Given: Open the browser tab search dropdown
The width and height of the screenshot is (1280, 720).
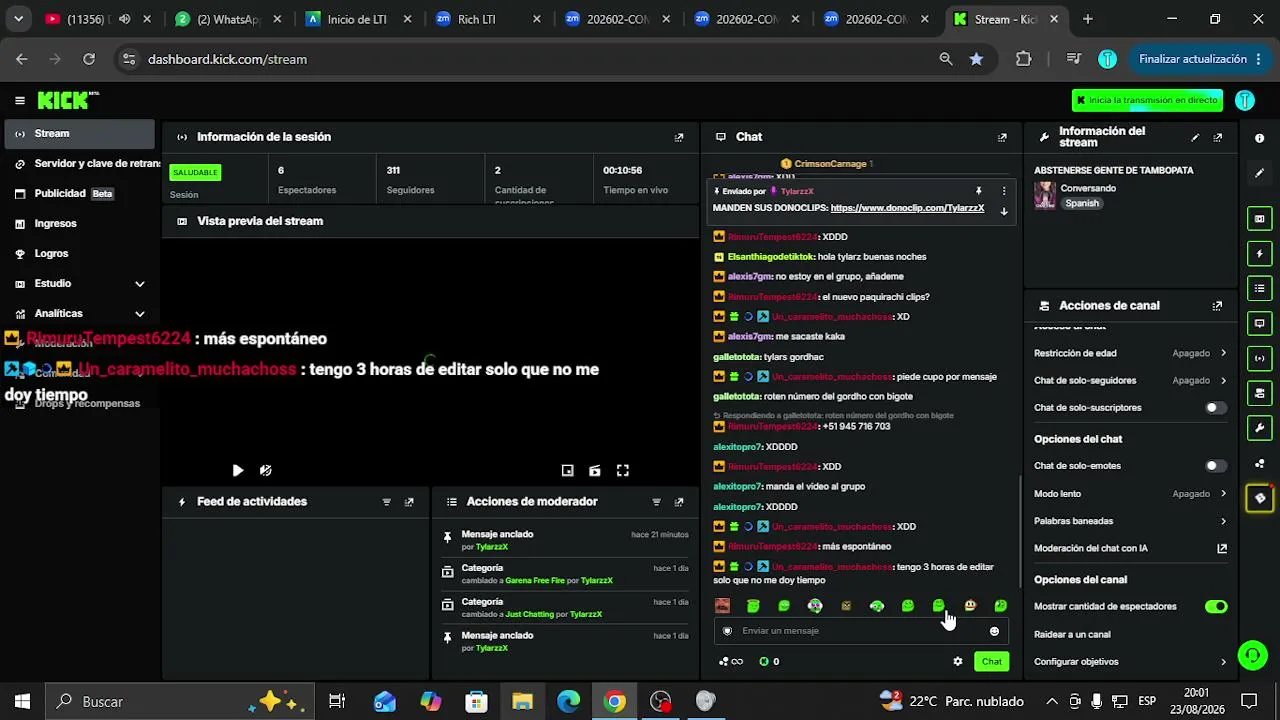Looking at the screenshot, I should [18, 19].
